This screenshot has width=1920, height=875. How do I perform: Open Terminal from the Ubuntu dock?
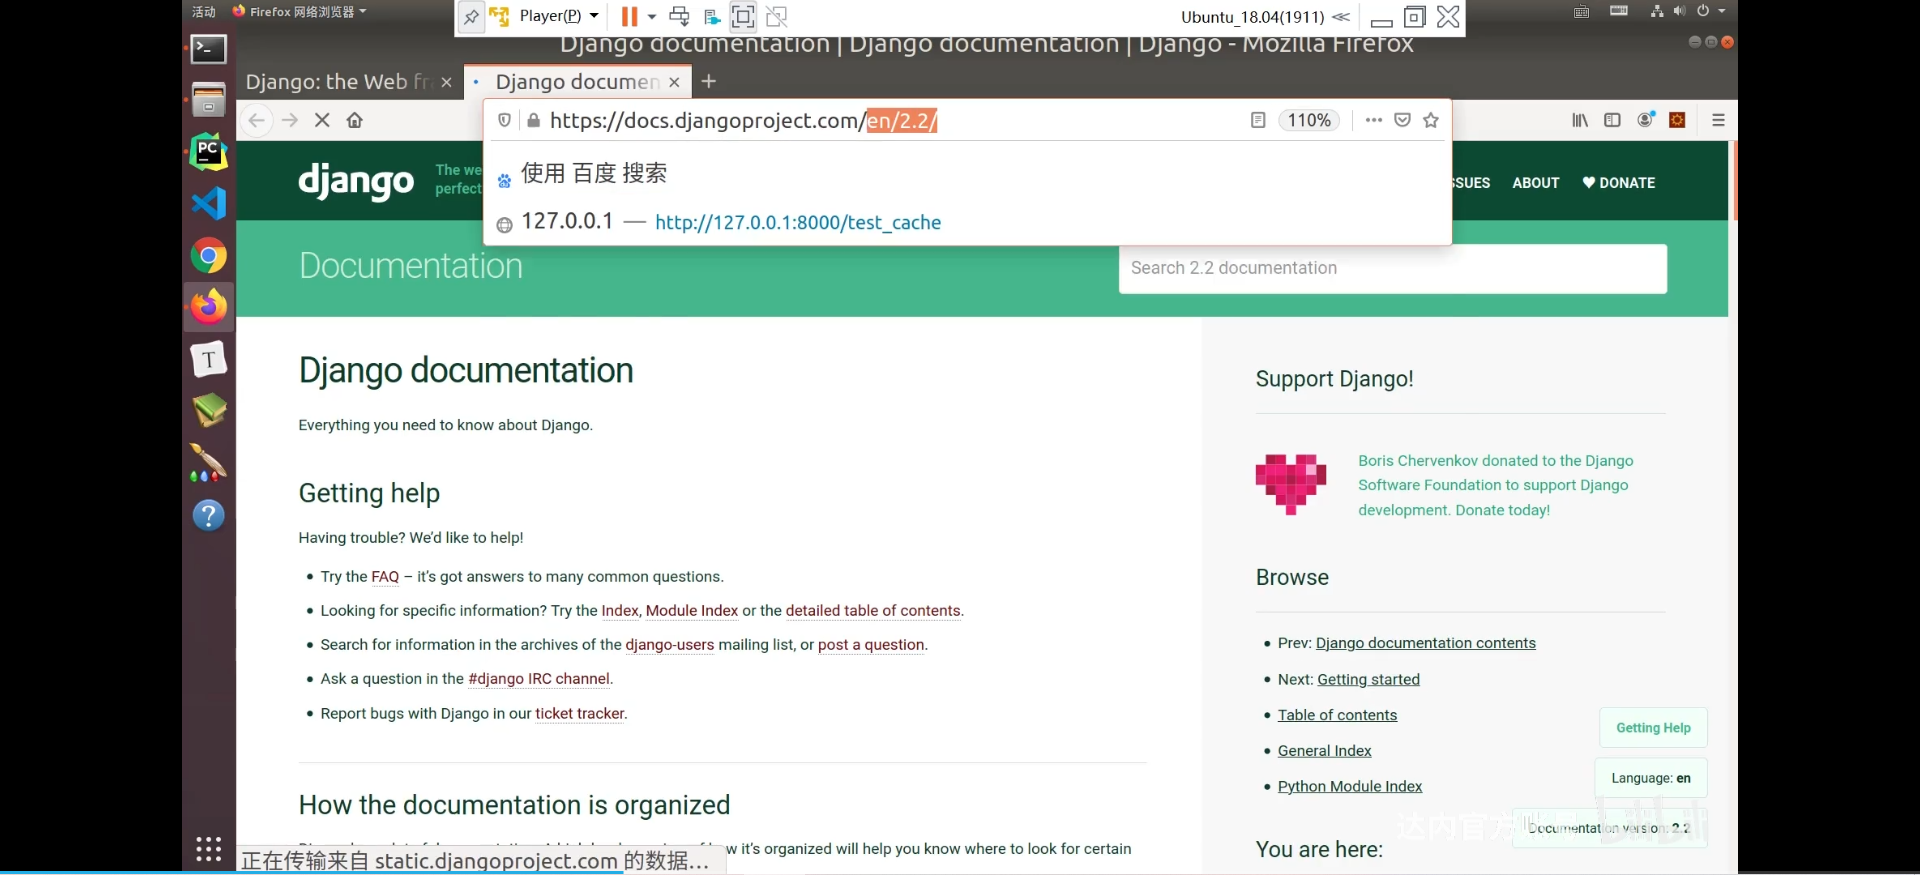coord(209,48)
